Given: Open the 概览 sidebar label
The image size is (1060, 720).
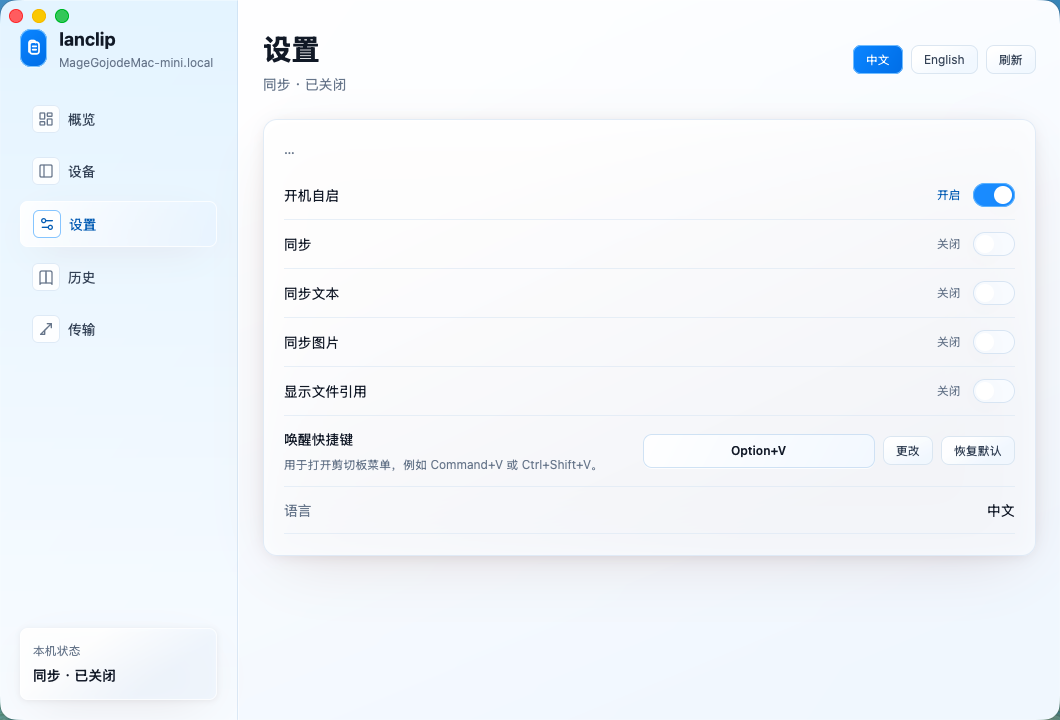Looking at the screenshot, I should (x=82, y=120).
